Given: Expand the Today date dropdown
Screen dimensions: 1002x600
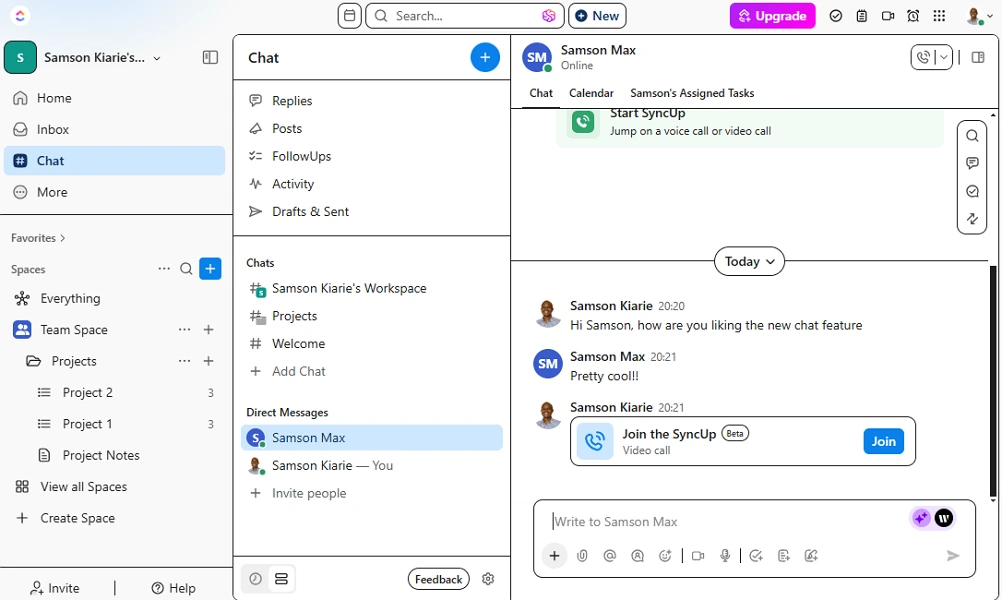Looking at the screenshot, I should 749,261.
